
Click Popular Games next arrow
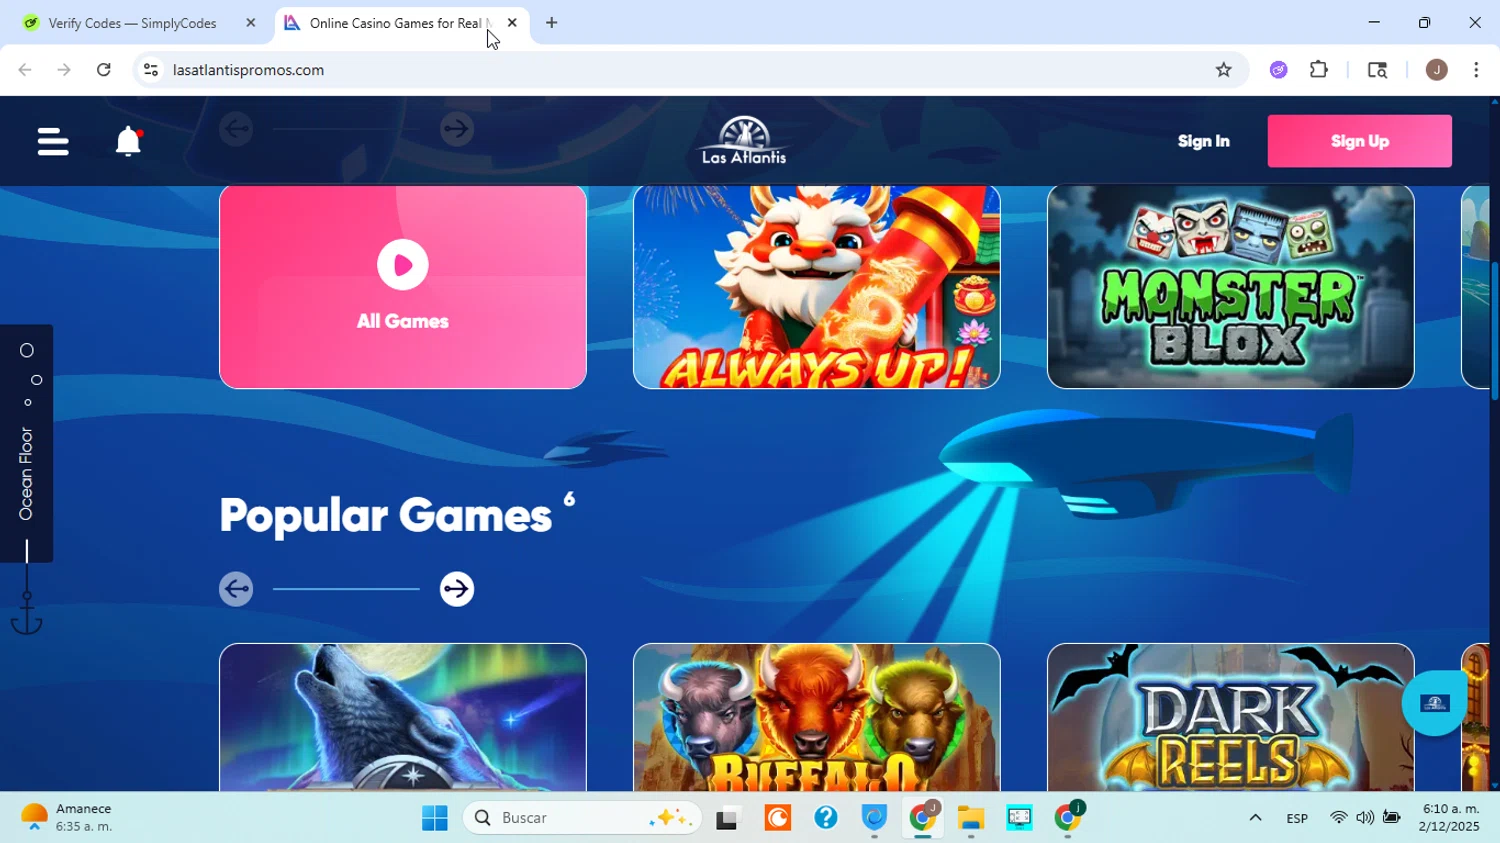tap(457, 589)
